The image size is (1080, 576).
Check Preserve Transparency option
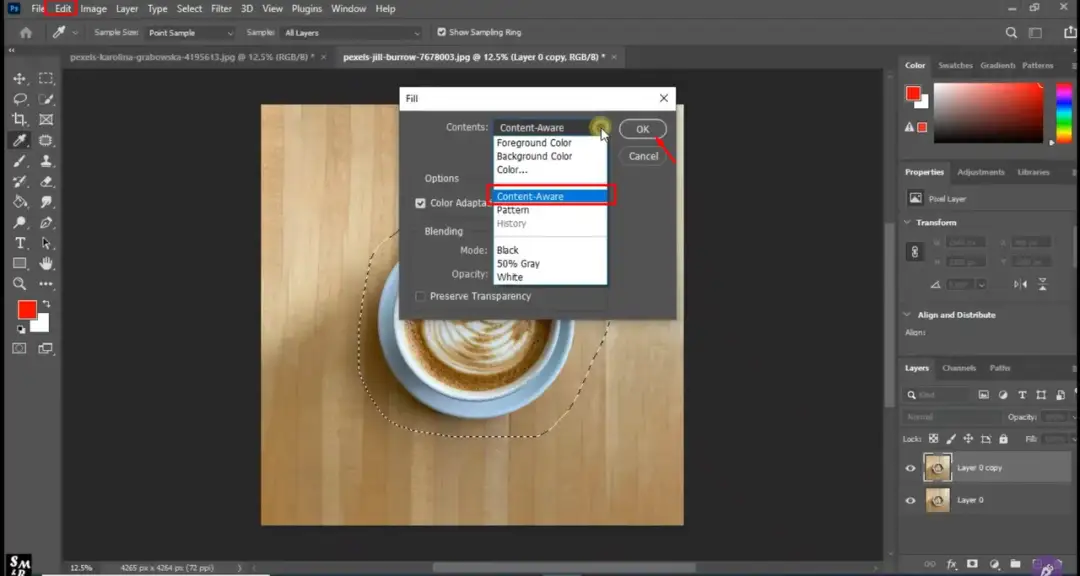click(x=420, y=296)
